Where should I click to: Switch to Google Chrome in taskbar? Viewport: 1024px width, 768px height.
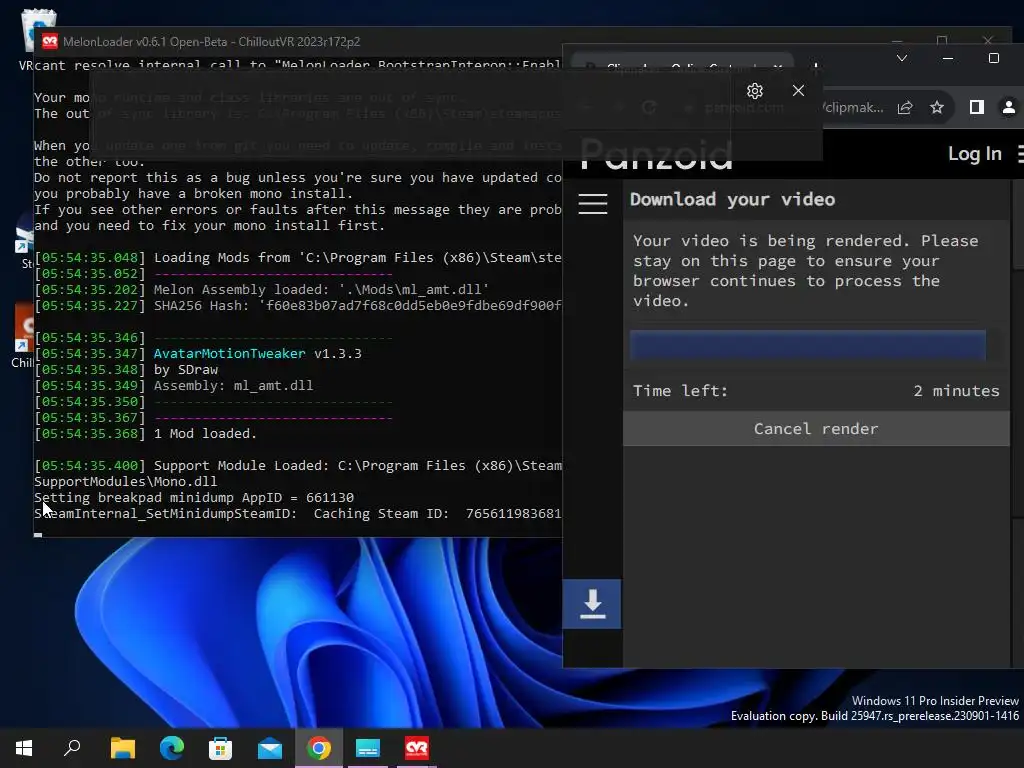319,748
